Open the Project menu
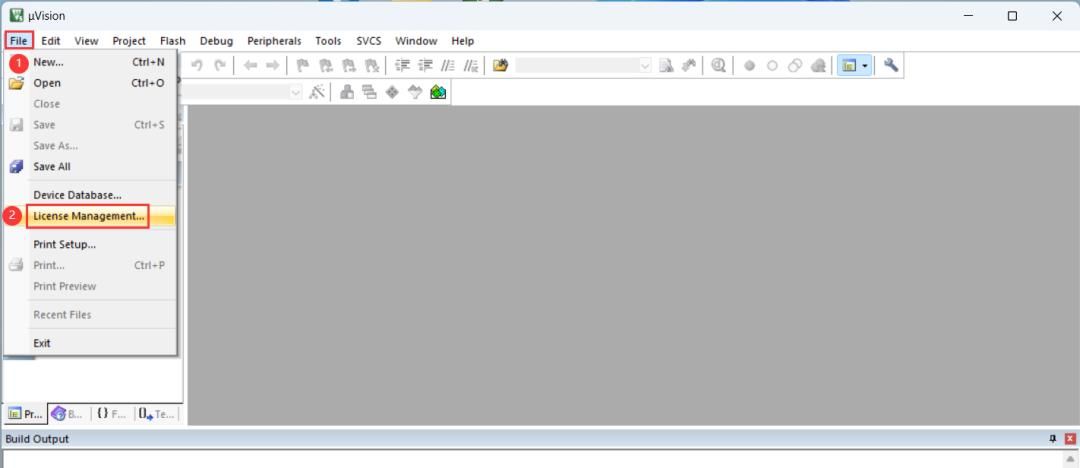 pyautogui.click(x=129, y=41)
